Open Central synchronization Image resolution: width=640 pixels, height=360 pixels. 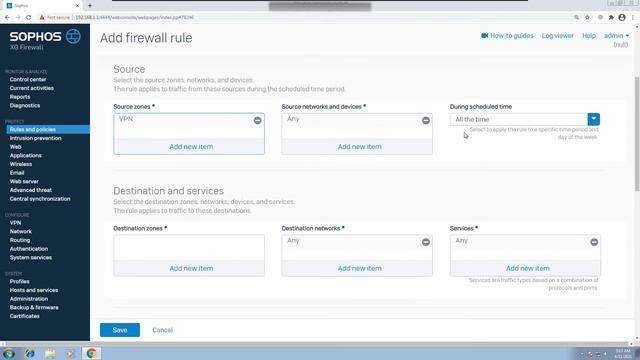click(x=40, y=199)
